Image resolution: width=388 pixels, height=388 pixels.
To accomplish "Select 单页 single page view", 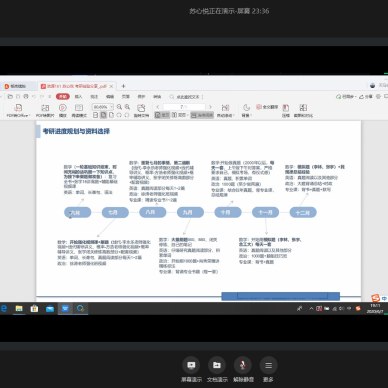I will click(x=162, y=115).
